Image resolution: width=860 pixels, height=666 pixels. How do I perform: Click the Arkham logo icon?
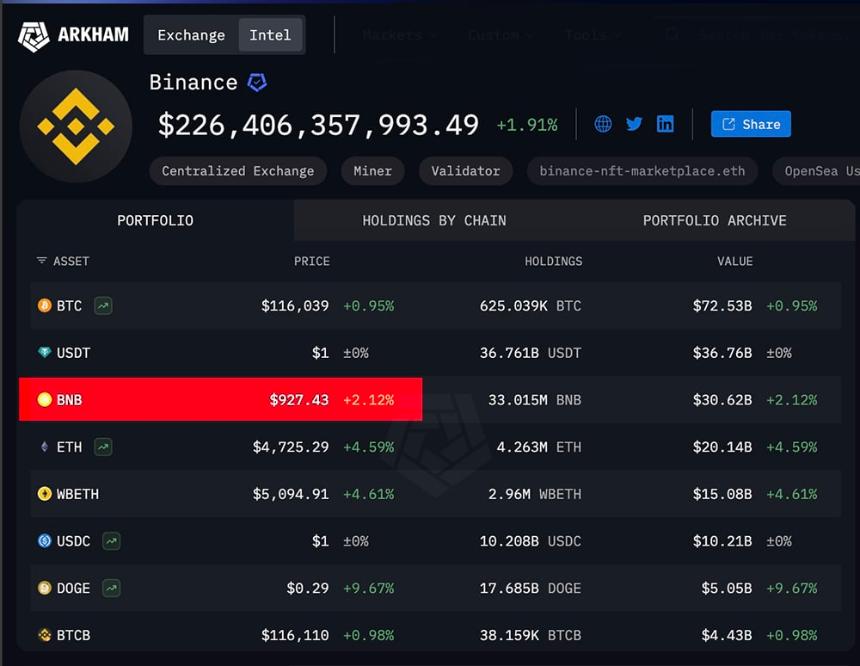(x=33, y=36)
